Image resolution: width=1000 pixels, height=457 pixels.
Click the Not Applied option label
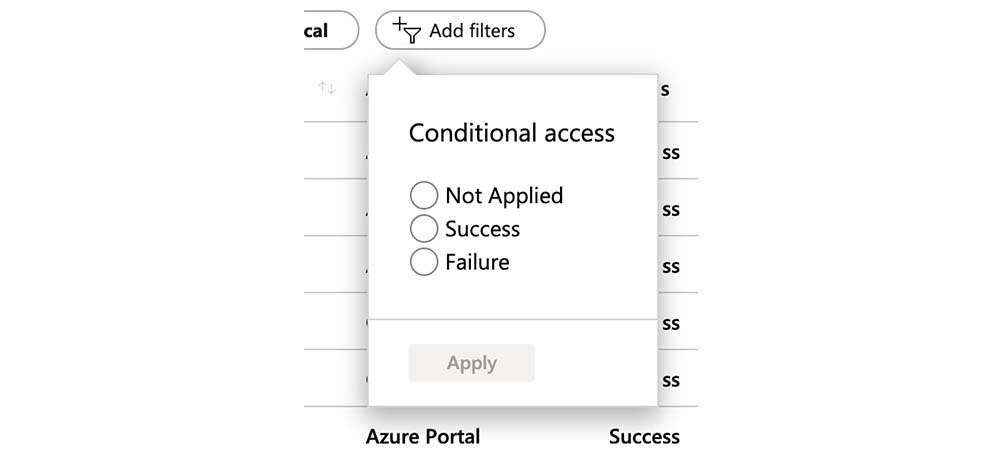[x=504, y=196]
